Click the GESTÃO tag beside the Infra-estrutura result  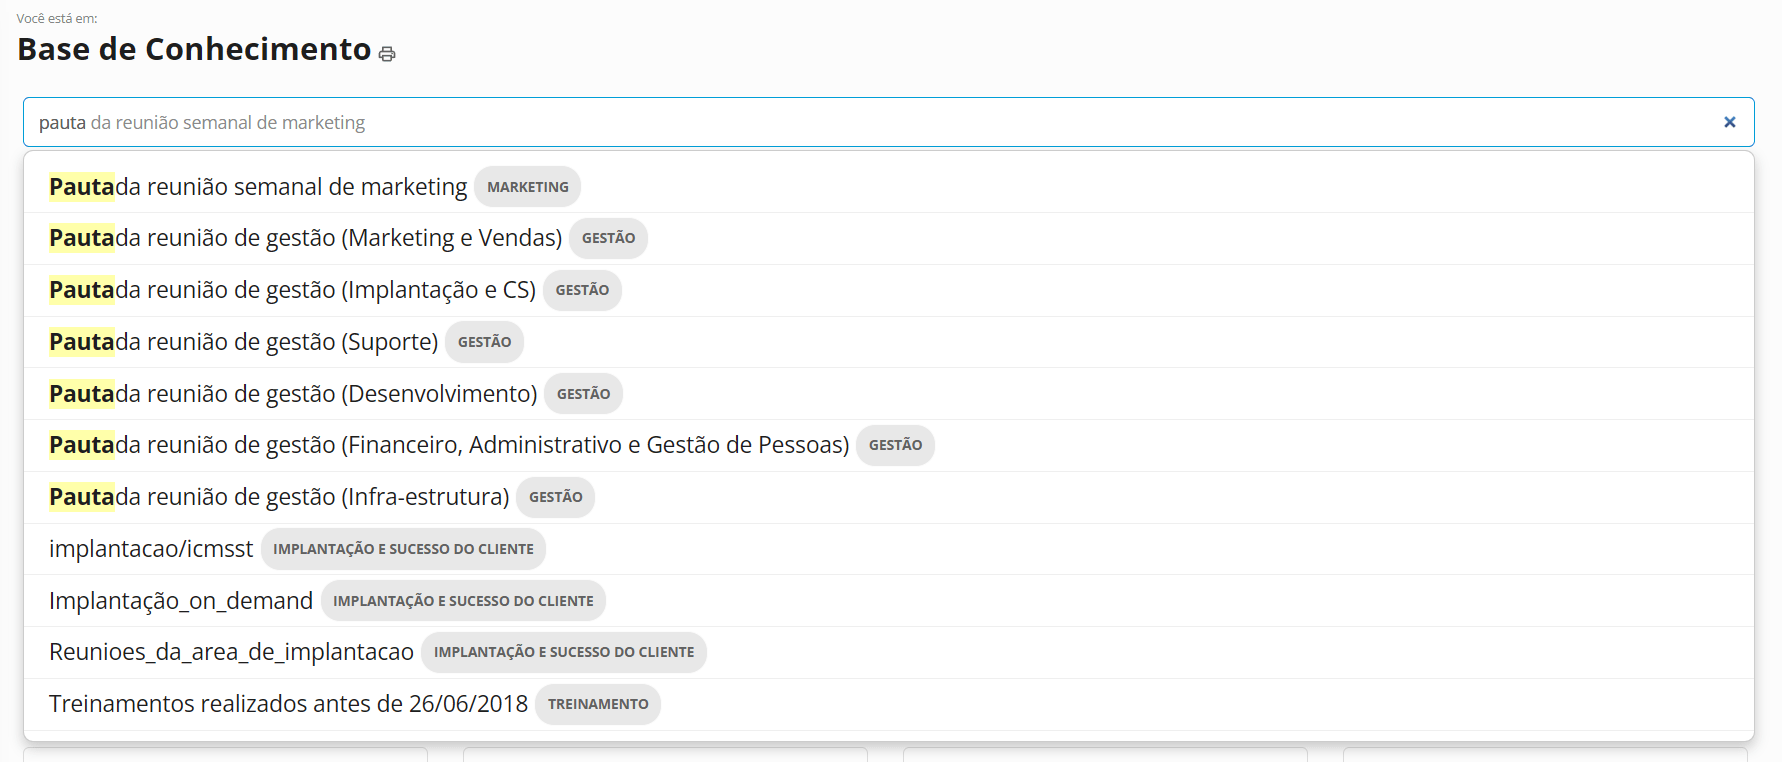pyautogui.click(x=555, y=497)
